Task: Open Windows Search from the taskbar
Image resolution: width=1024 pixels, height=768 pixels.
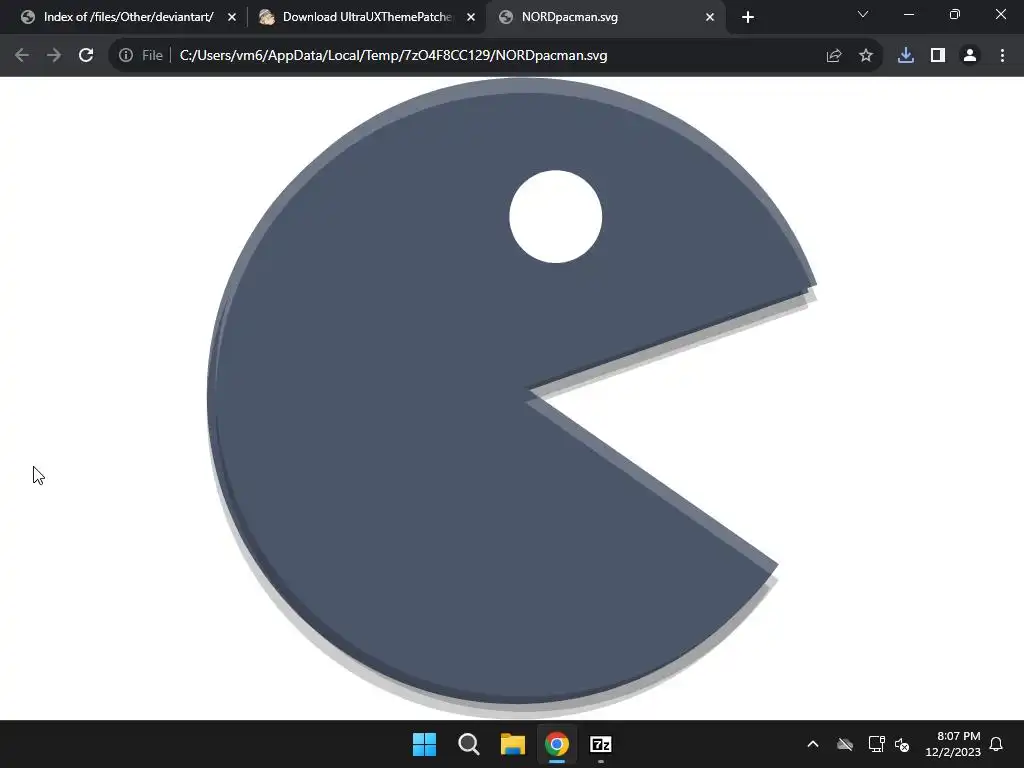Action: pyautogui.click(x=468, y=744)
